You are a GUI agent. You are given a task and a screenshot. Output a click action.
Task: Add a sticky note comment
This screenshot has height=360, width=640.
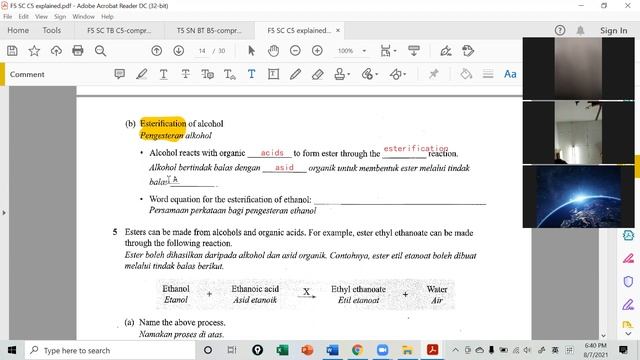point(120,74)
